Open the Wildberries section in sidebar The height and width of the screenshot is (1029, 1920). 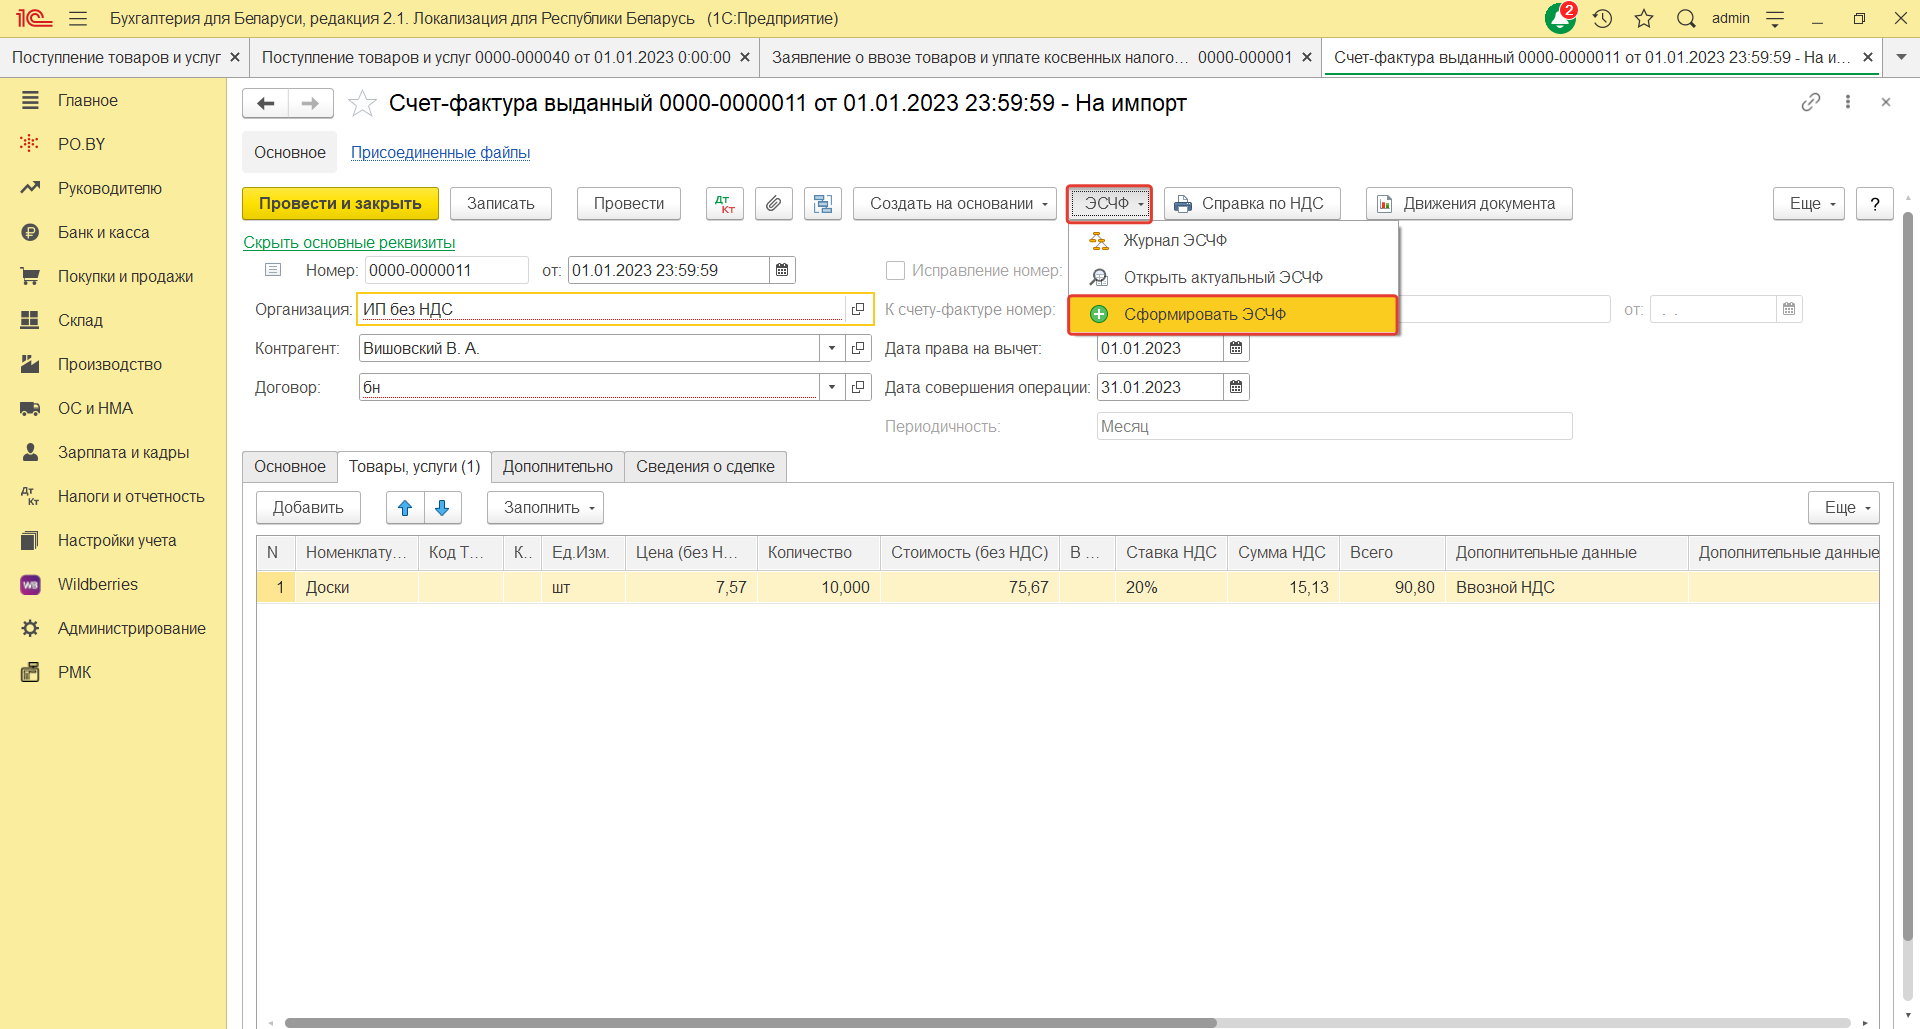tap(98, 584)
